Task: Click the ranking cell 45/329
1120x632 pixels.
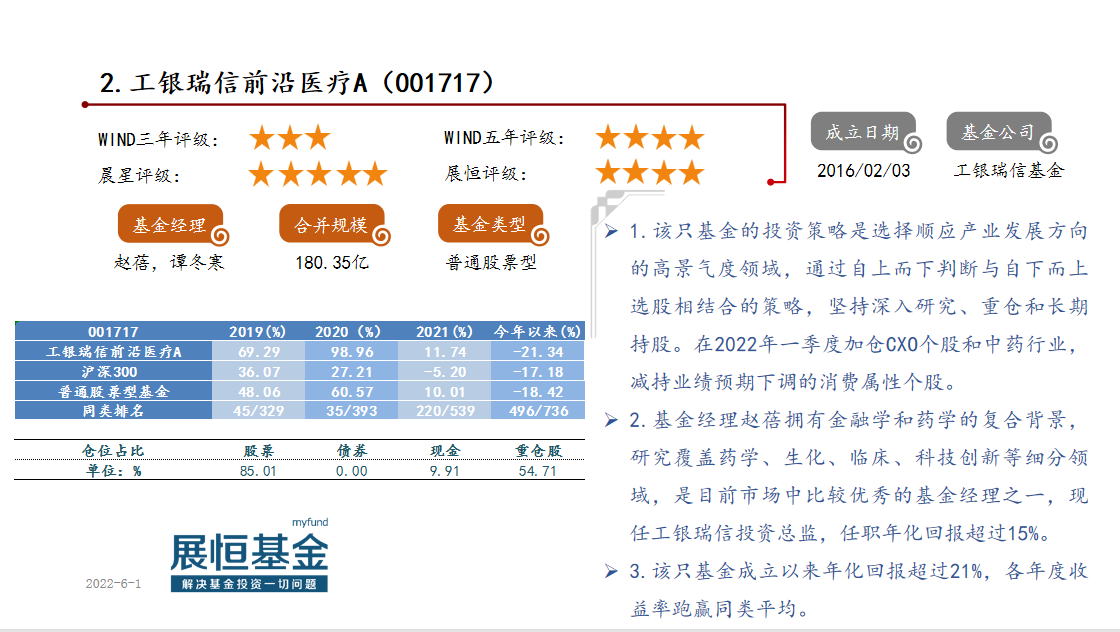Action: coord(258,411)
